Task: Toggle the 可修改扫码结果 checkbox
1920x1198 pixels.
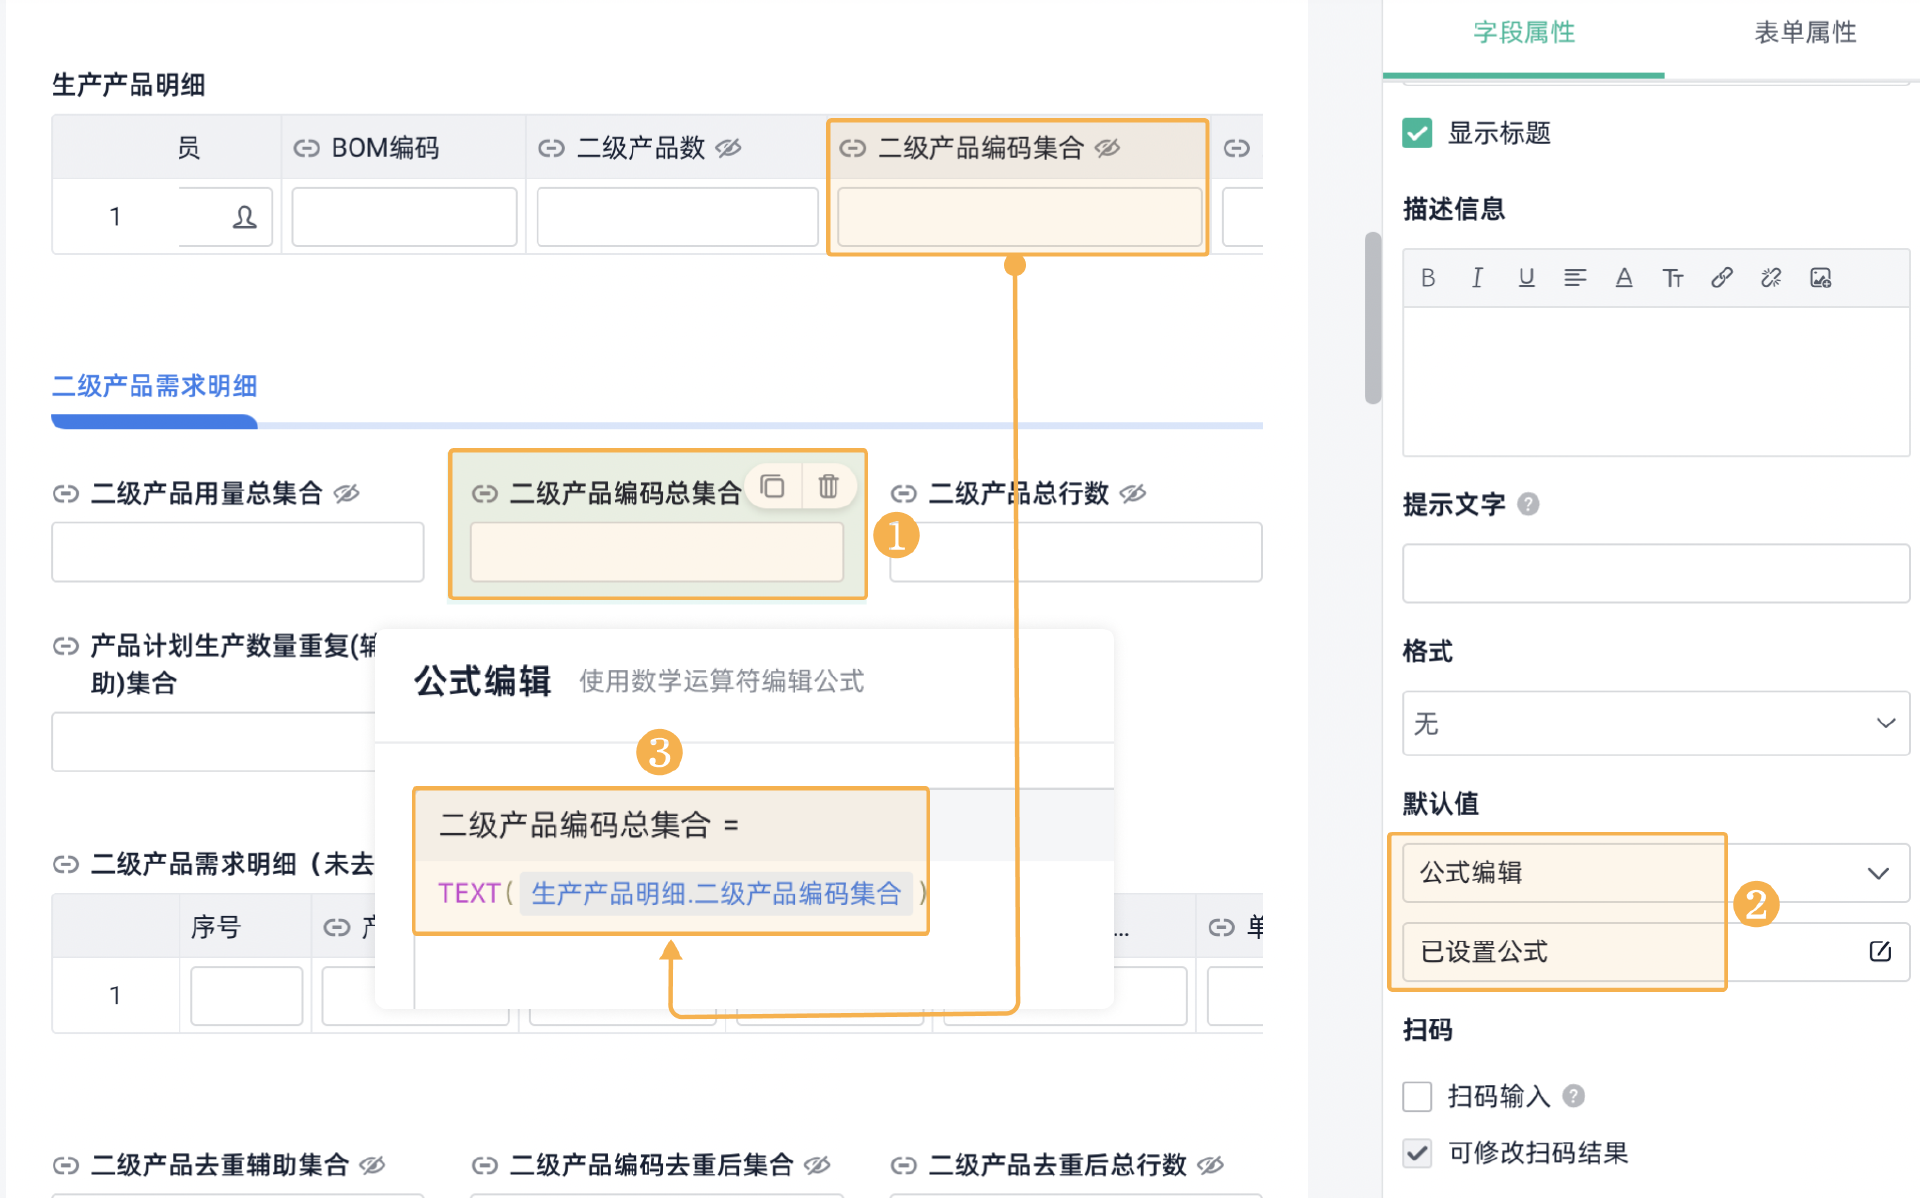Action: 1417,1153
